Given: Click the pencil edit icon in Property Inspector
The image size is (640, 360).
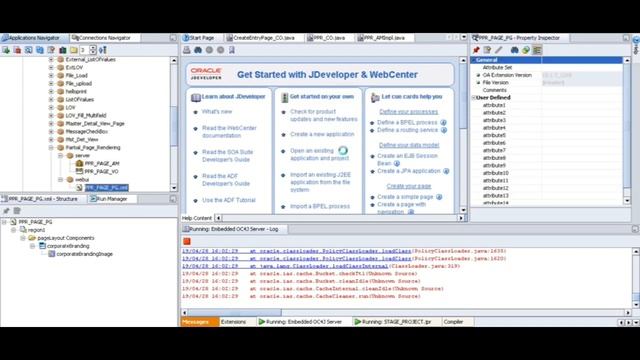Looking at the screenshot, I should point(499,50).
